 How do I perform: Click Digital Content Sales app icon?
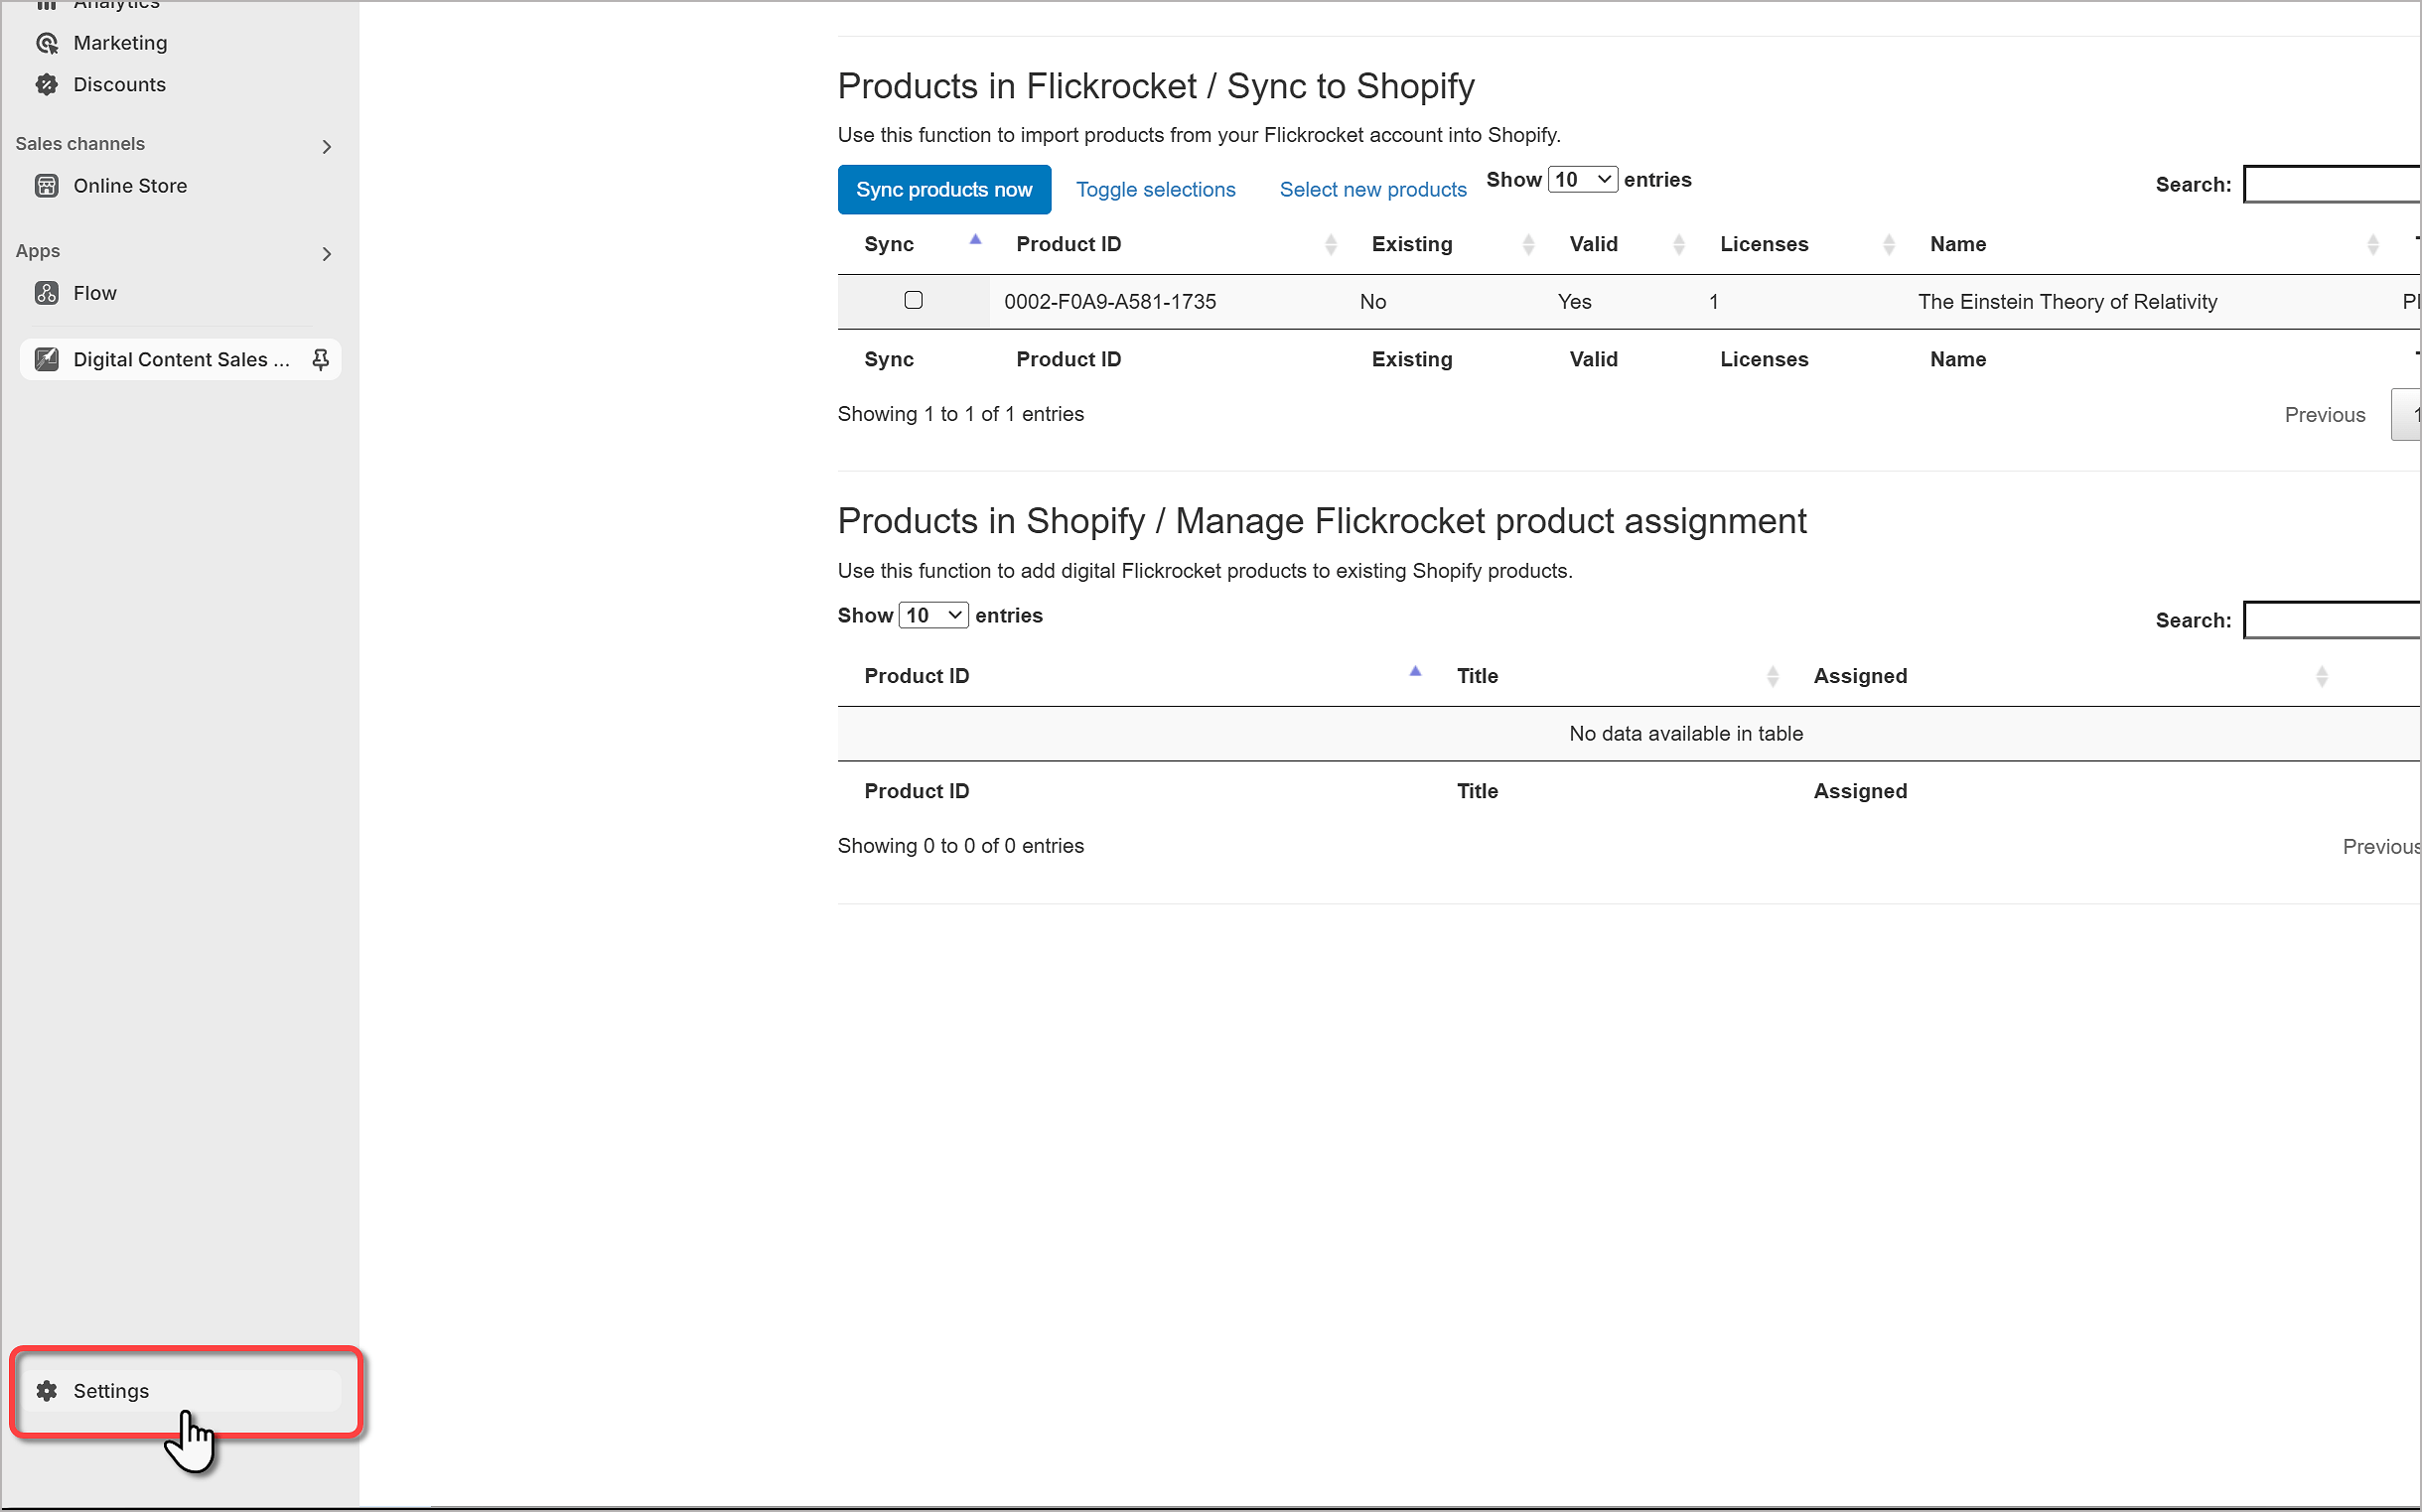pyautogui.click(x=46, y=360)
